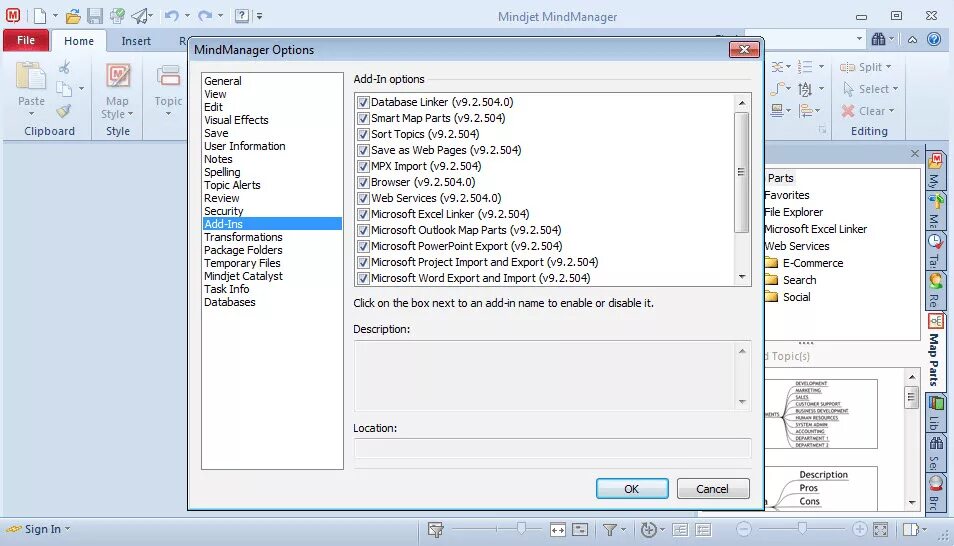Switch to the Insert ribbon tab
This screenshot has width=954, height=546.
pyautogui.click(x=136, y=41)
